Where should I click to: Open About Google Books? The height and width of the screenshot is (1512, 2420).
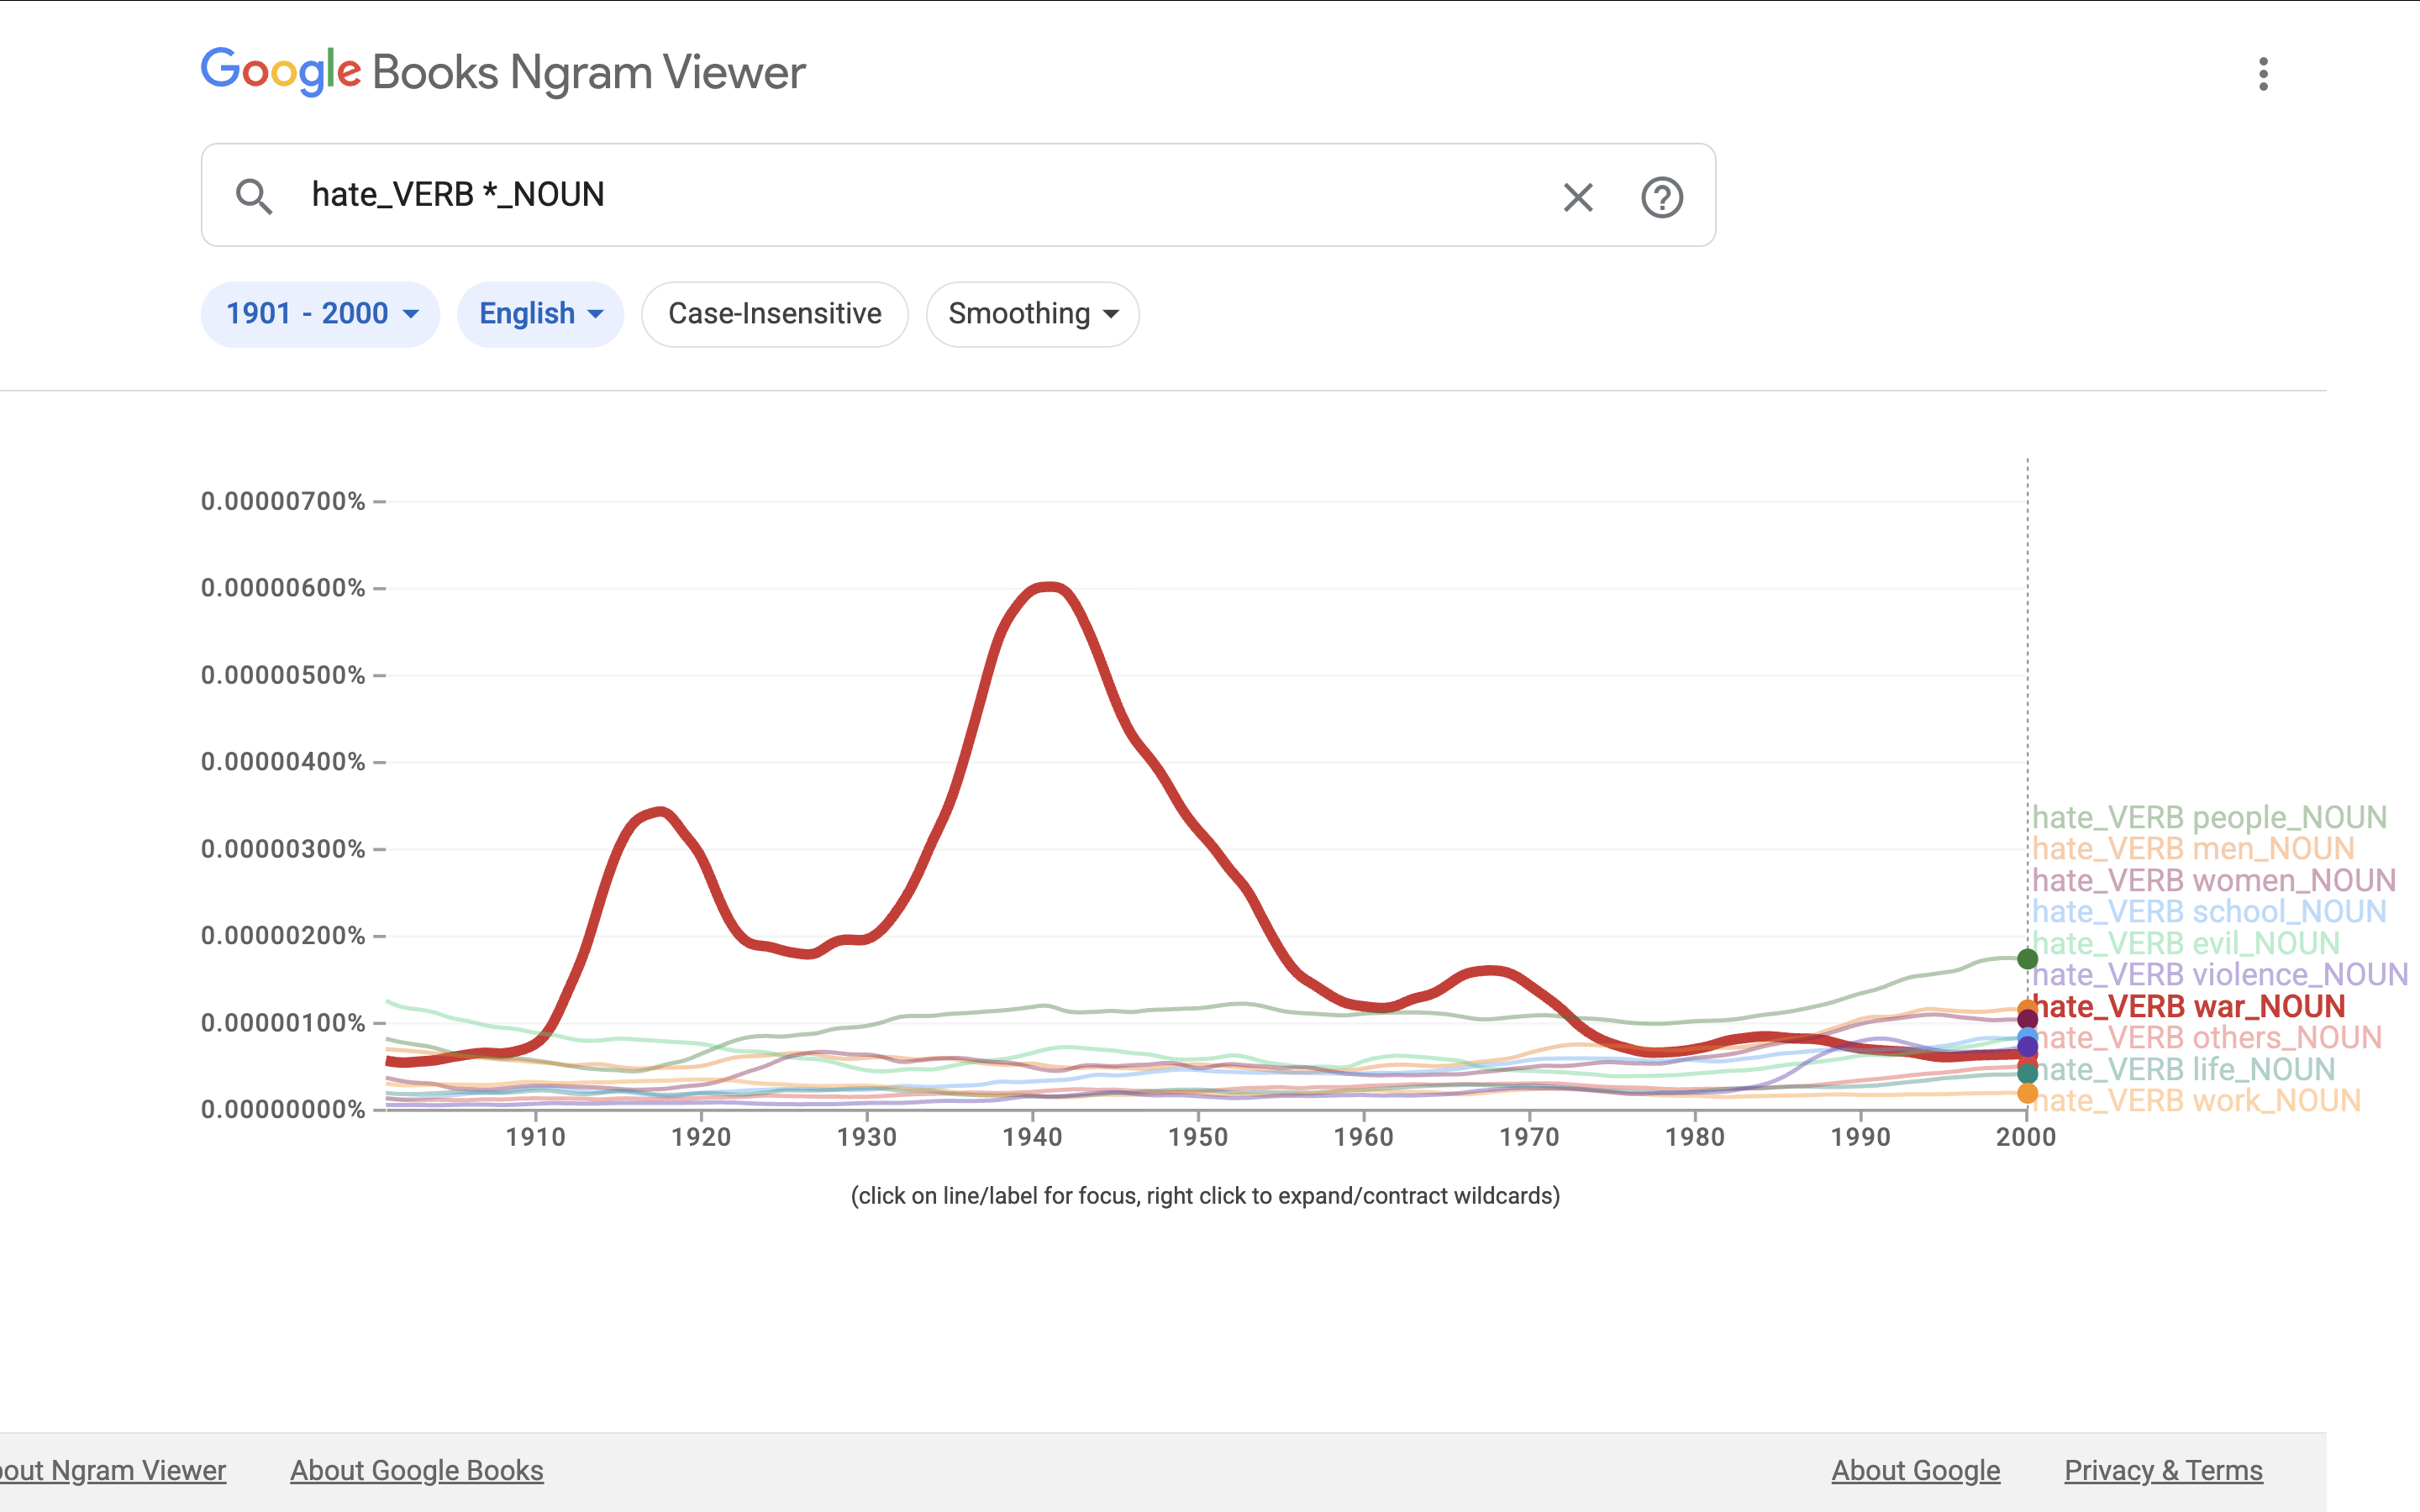416,1470
